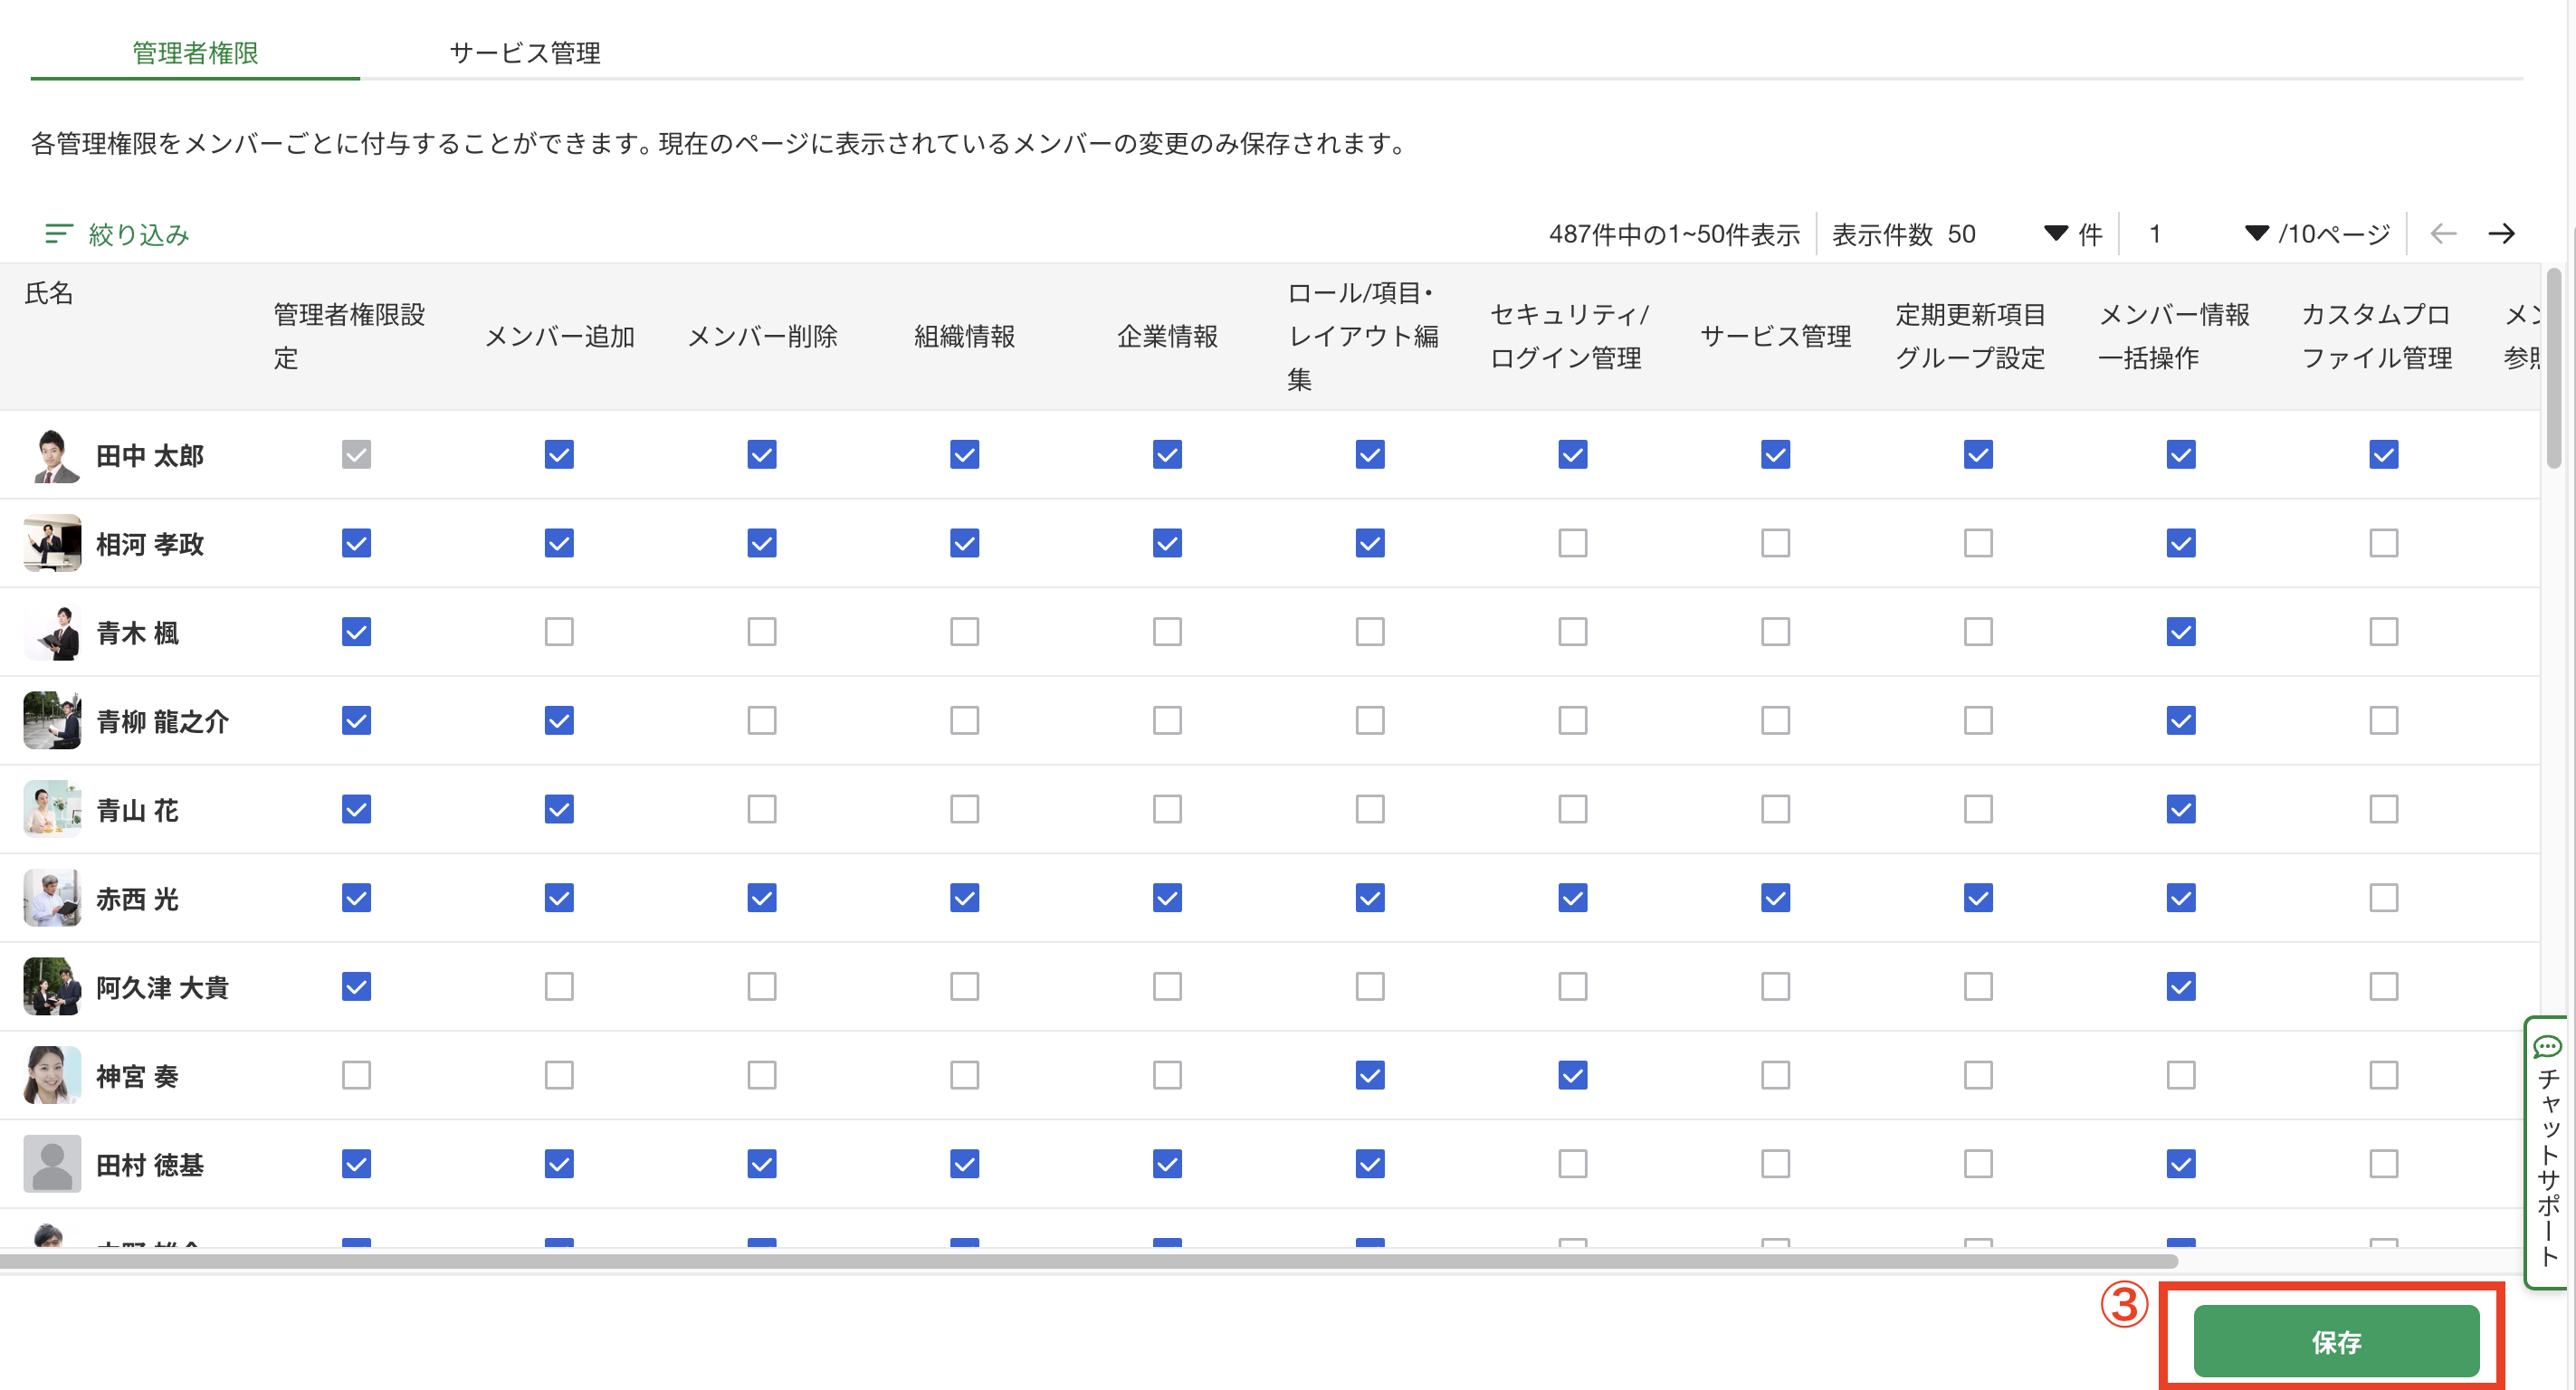Click the filter (絞り込み) icon
The width and height of the screenshot is (2576, 1390).
[58, 233]
